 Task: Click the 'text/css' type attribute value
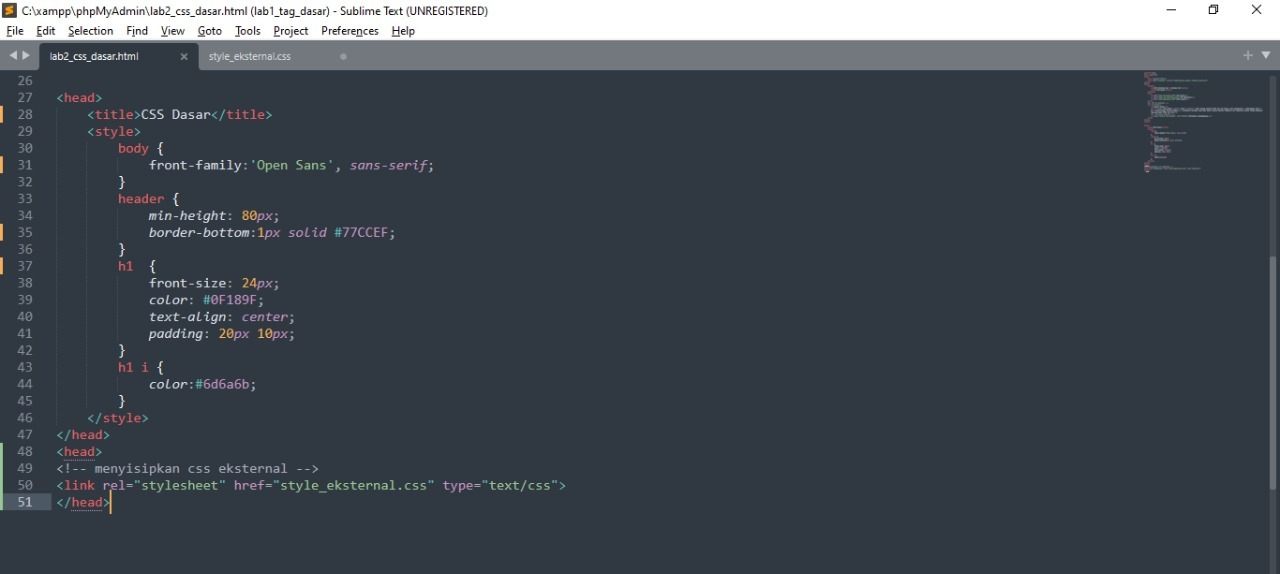pos(517,485)
